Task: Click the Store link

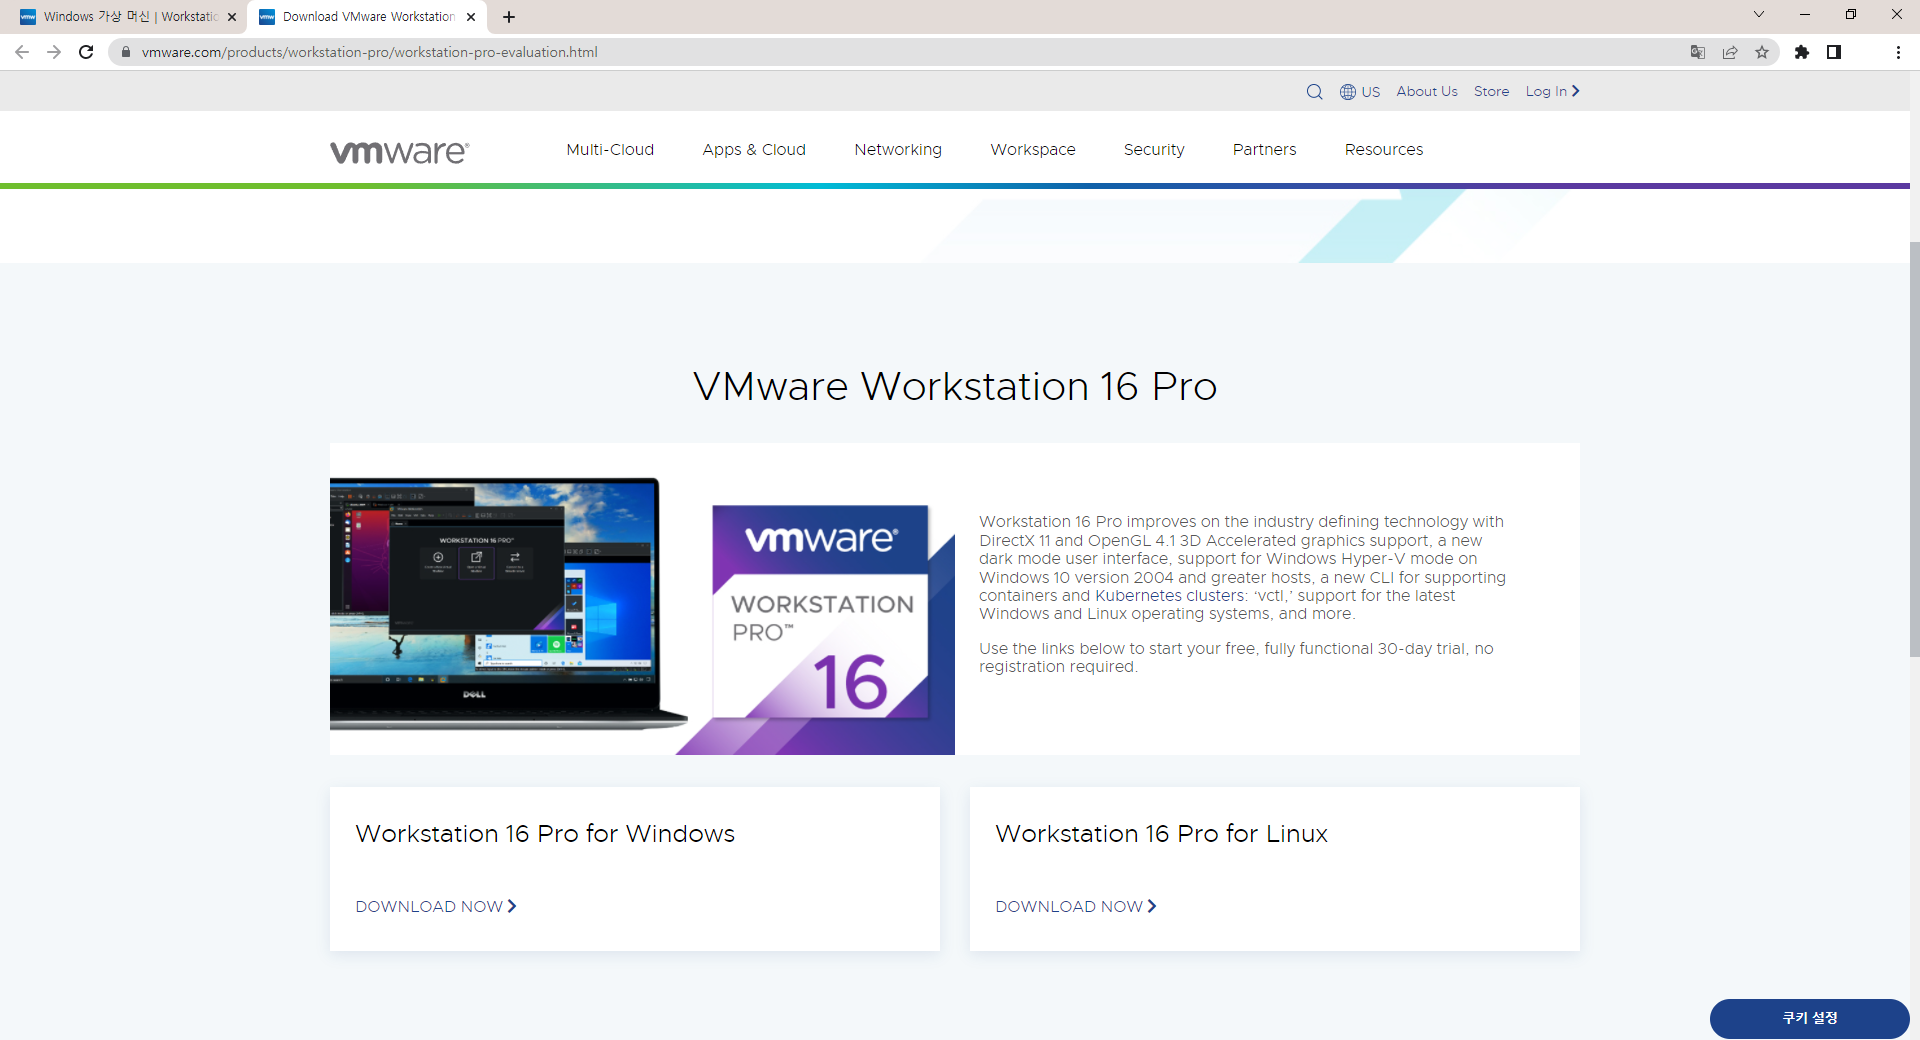Action: tap(1491, 91)
